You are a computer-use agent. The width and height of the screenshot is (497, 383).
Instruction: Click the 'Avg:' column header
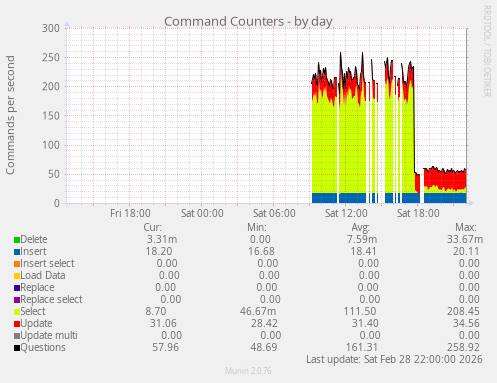click(x=361, y=227)
